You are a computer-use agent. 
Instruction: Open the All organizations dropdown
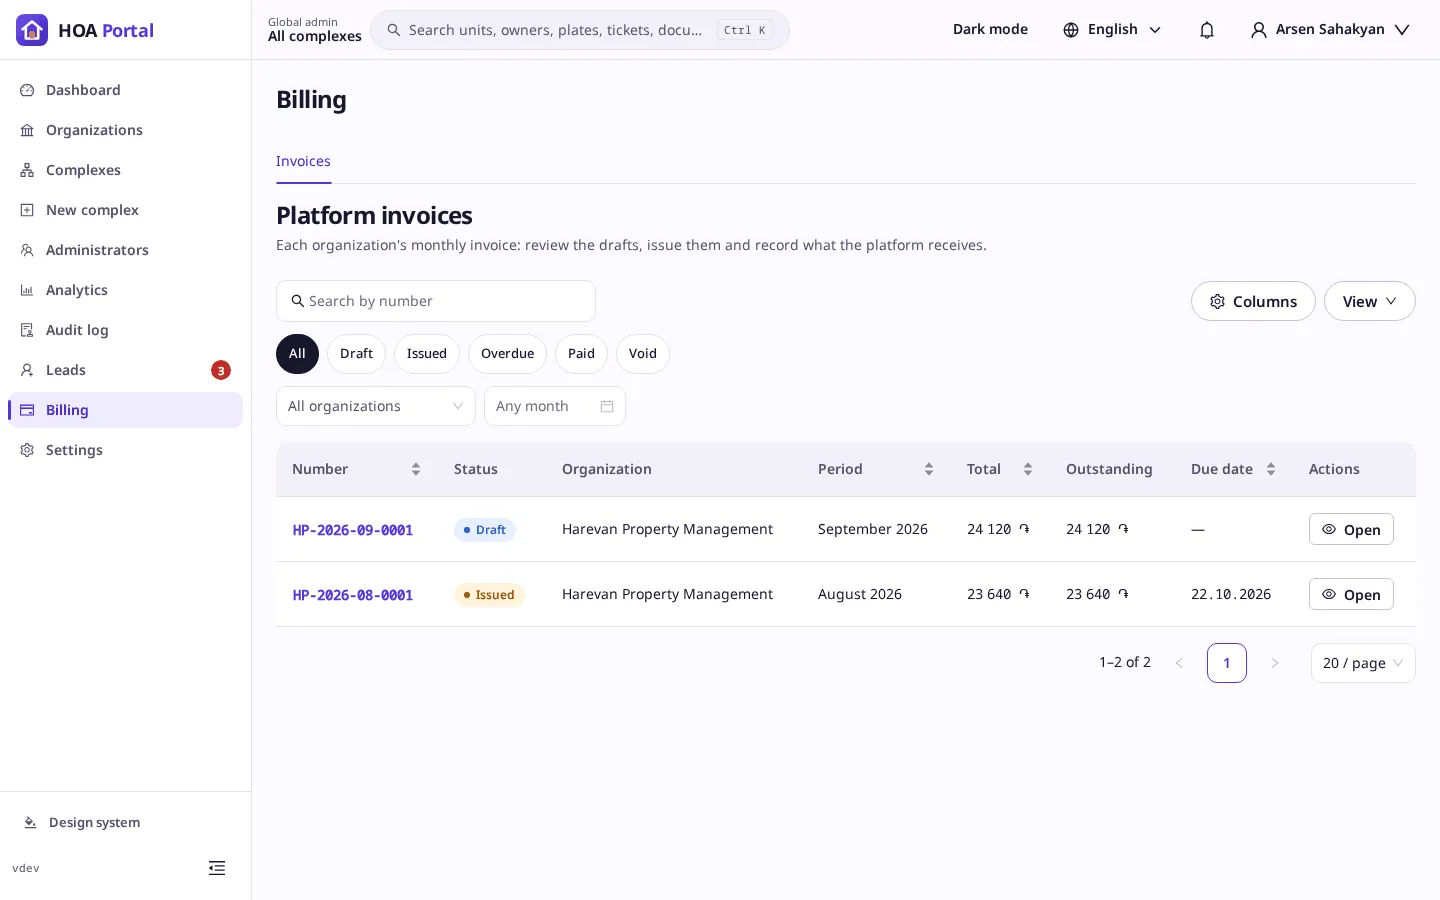coord(376,406)
